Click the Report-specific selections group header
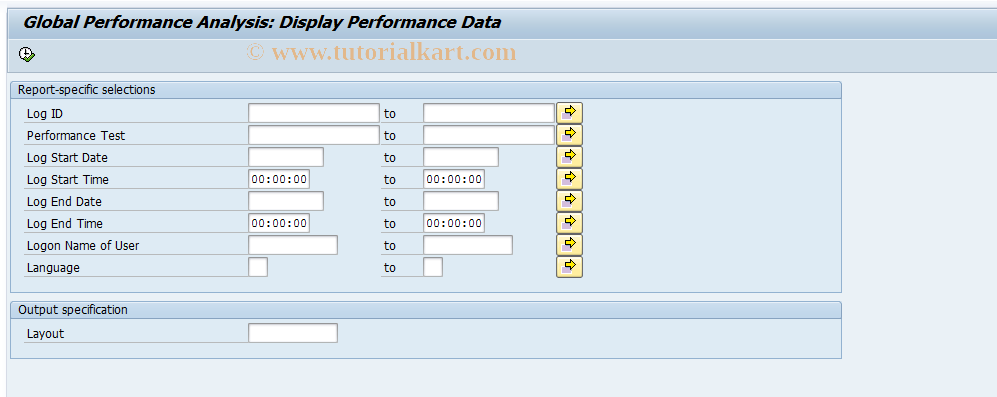 [426, 90]
